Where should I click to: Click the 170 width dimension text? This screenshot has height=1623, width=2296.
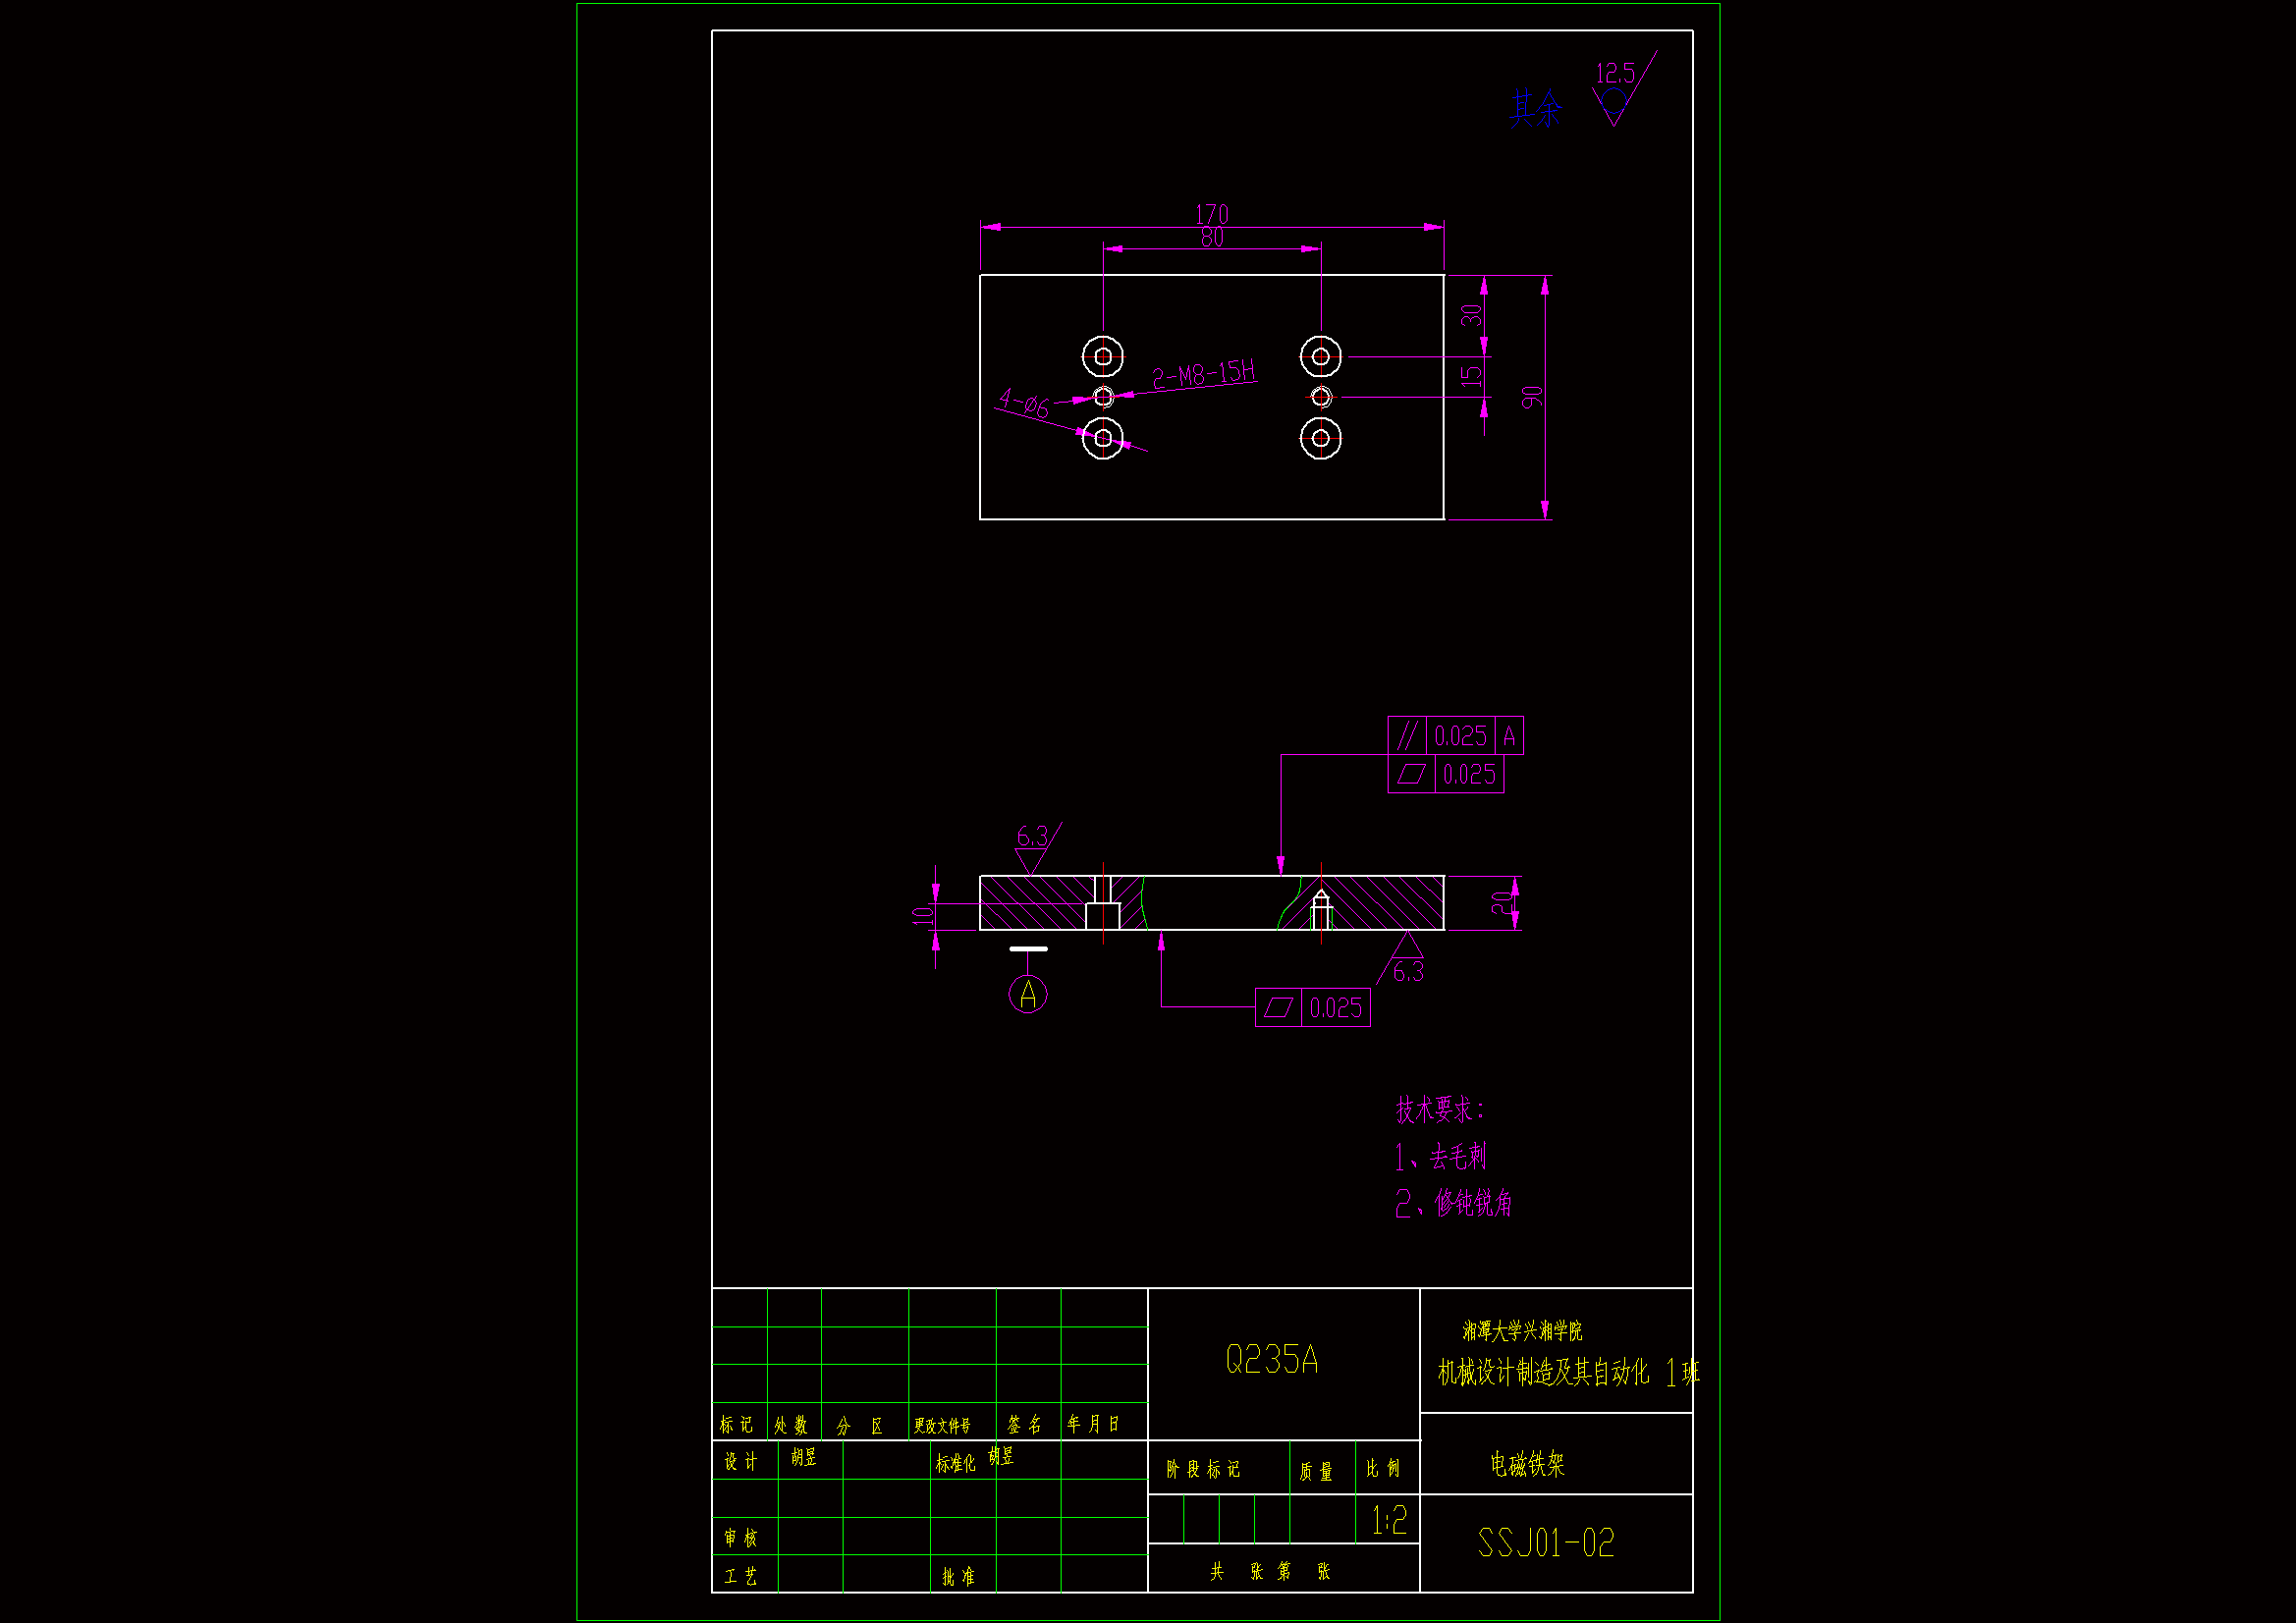(1211, 214)
